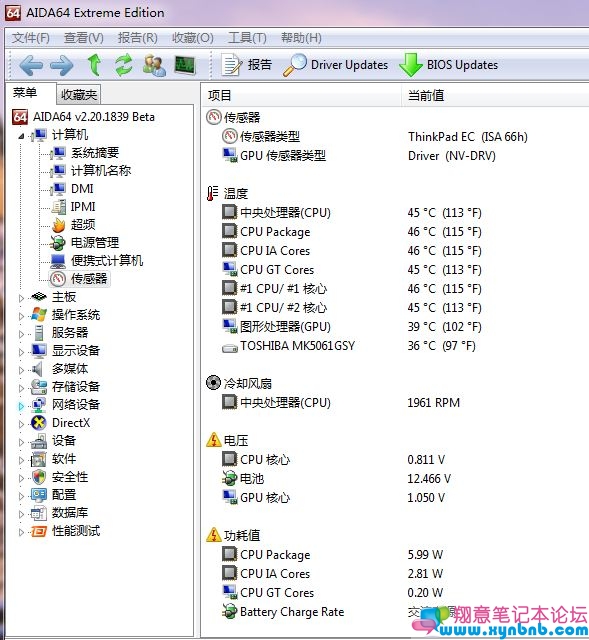
Task: Switch to the 收藏夹 tab
Action: tap(79, 95)
